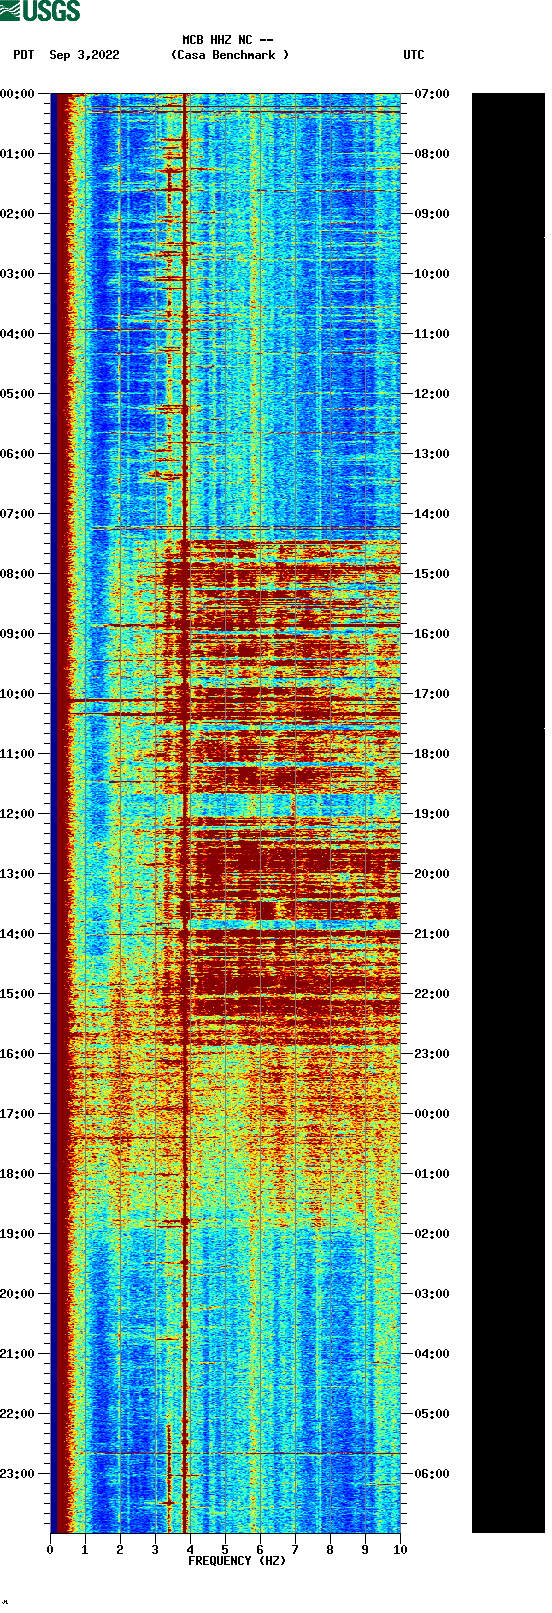Click the black panel right of spectrogram
Viewport: 552px width, 1613px height.
508,813
